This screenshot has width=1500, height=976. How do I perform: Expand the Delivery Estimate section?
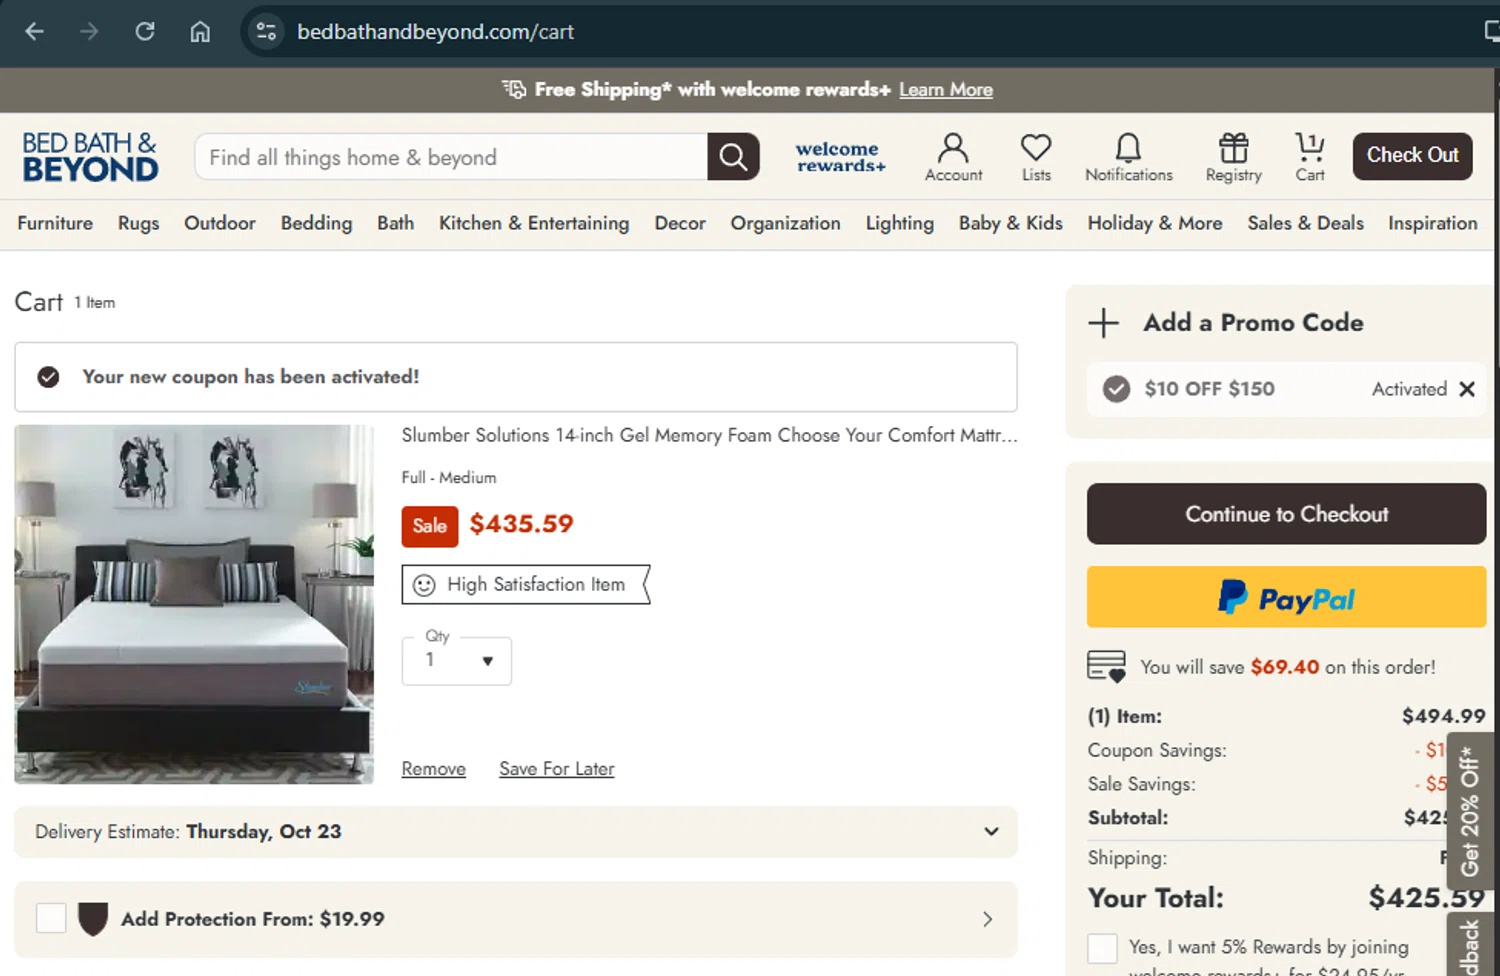(x=990, y=832)
